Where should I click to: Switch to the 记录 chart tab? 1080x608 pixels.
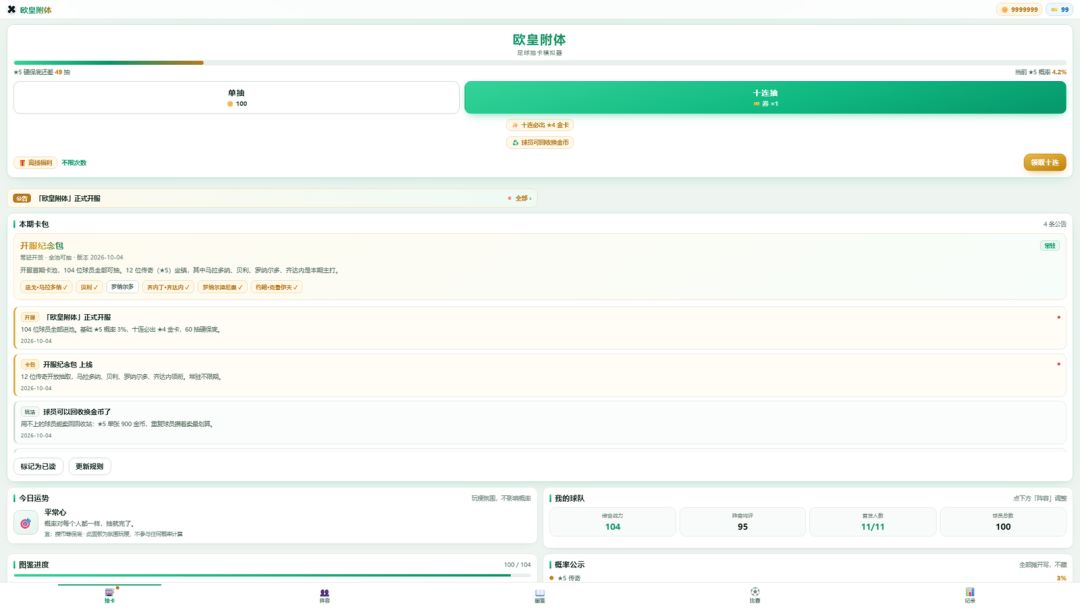click(970, 596)
